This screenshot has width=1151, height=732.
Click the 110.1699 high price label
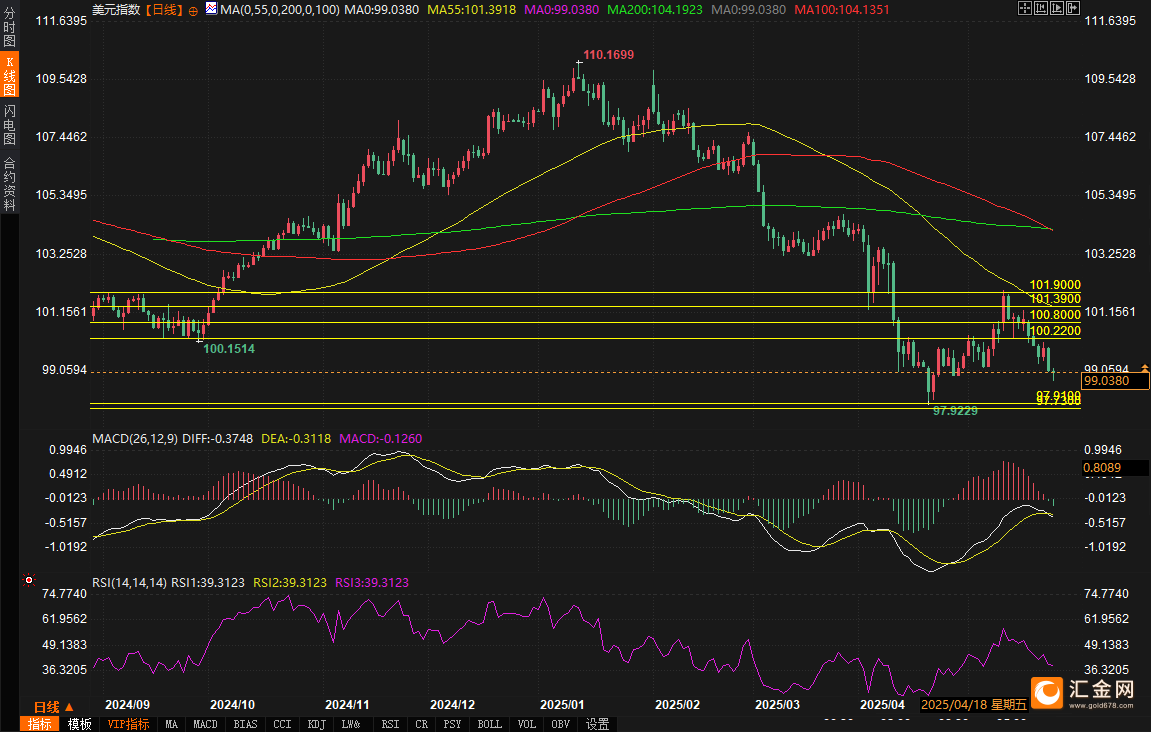pos(609,55)
